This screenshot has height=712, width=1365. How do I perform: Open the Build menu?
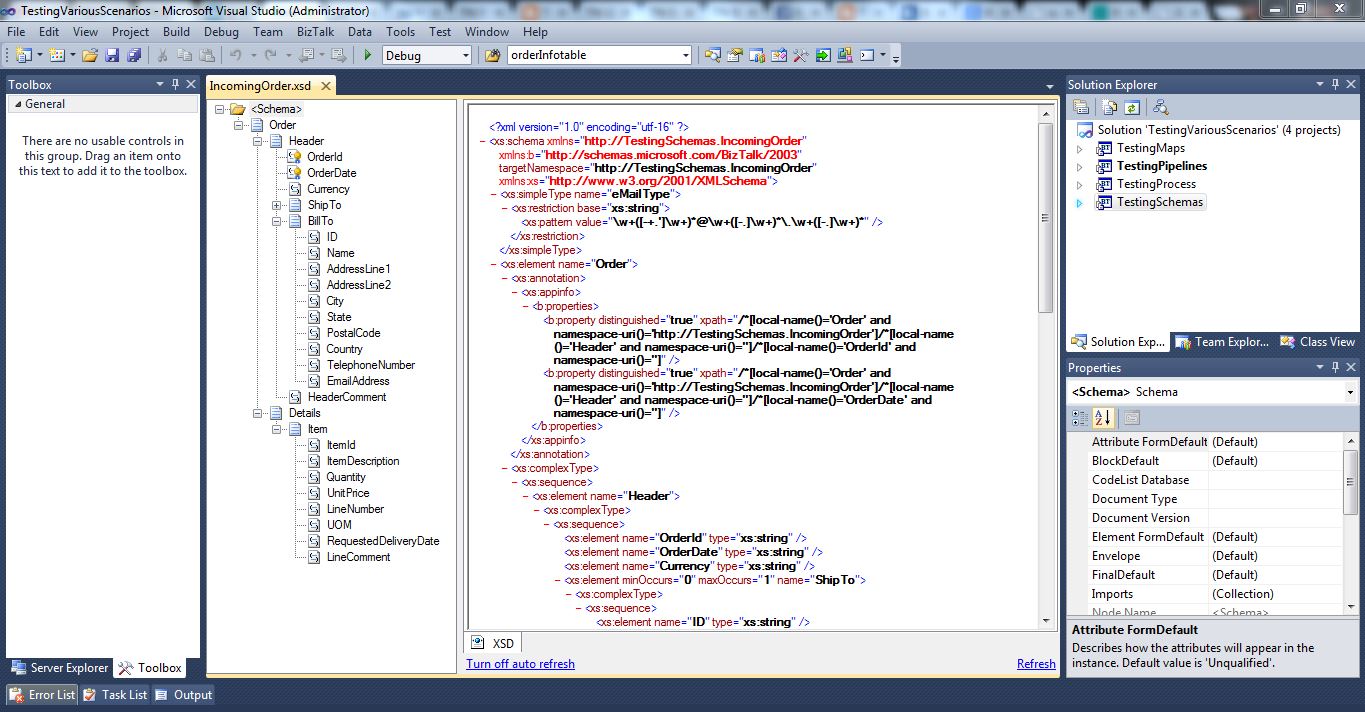click(x=177, y=31)
